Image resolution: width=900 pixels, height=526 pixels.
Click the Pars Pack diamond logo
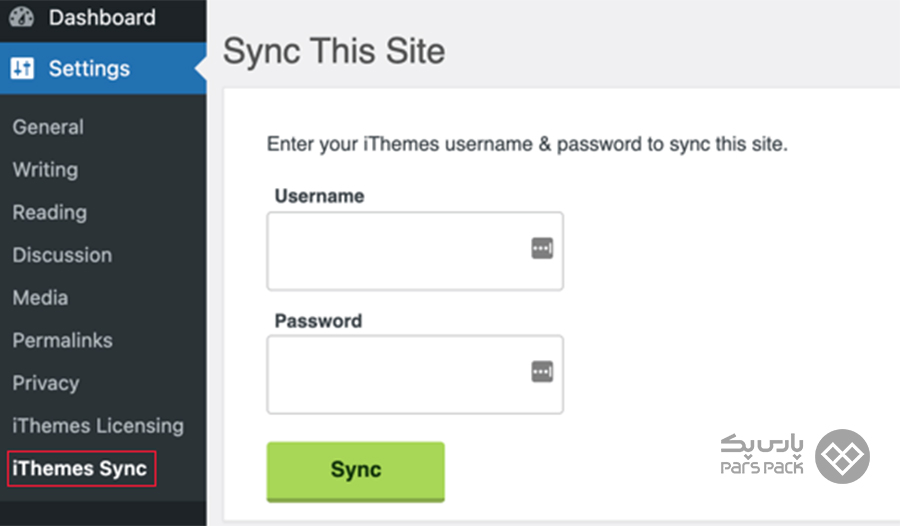click(x=842, y=457)
